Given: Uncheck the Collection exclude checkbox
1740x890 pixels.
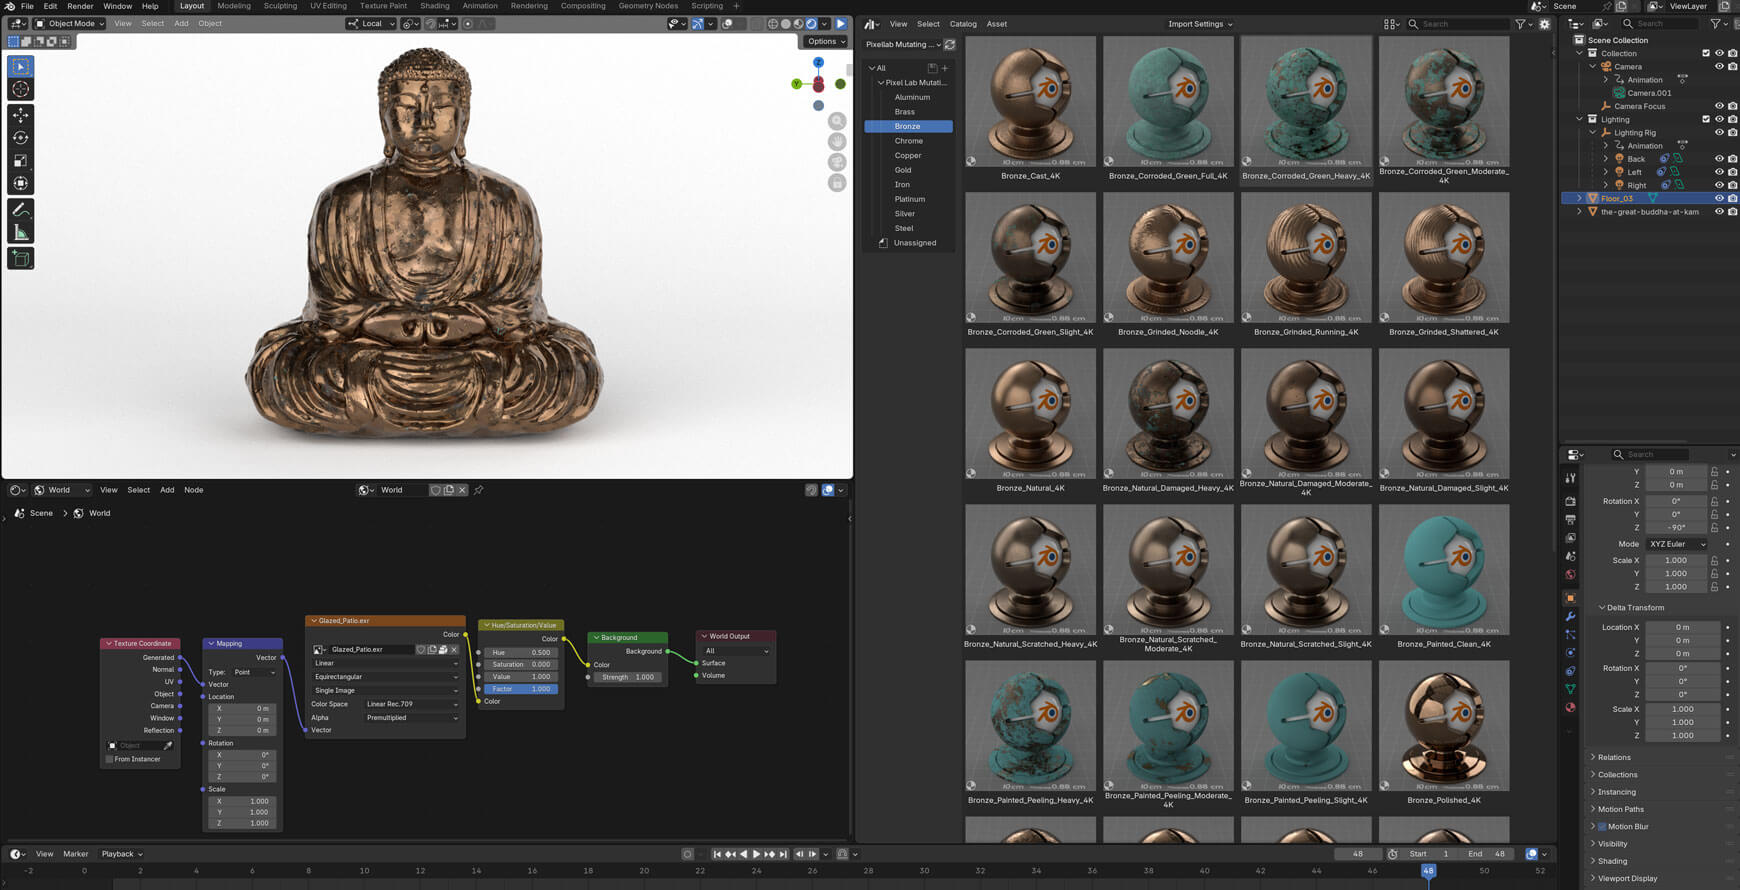Looking at the screenshot, I should (x=1706, y=53).
